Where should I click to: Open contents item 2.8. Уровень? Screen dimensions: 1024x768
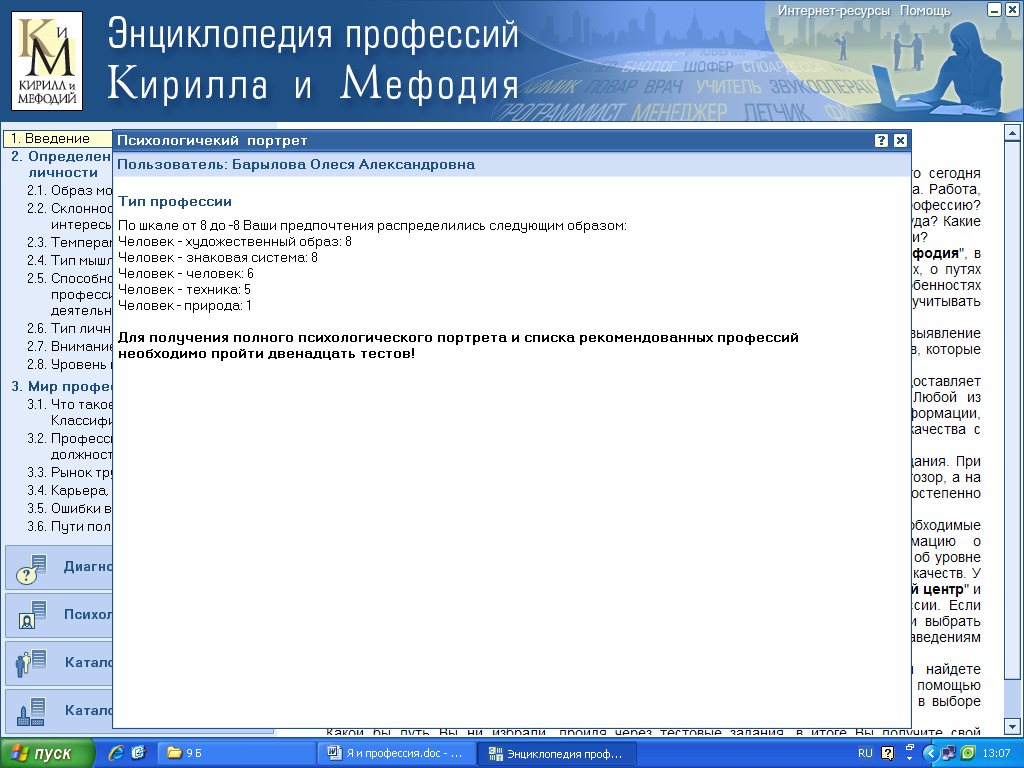click(69, 364)
